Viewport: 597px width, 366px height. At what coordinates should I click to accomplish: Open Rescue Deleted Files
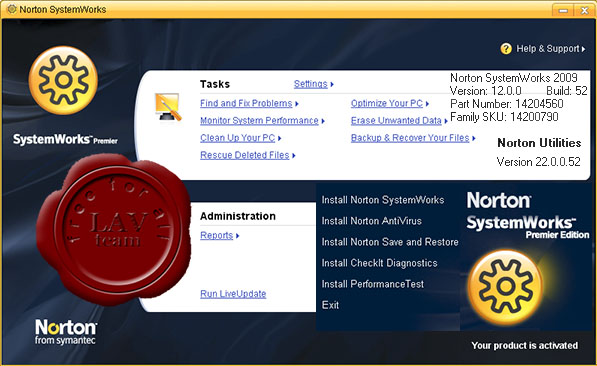(x=244, y=155)
